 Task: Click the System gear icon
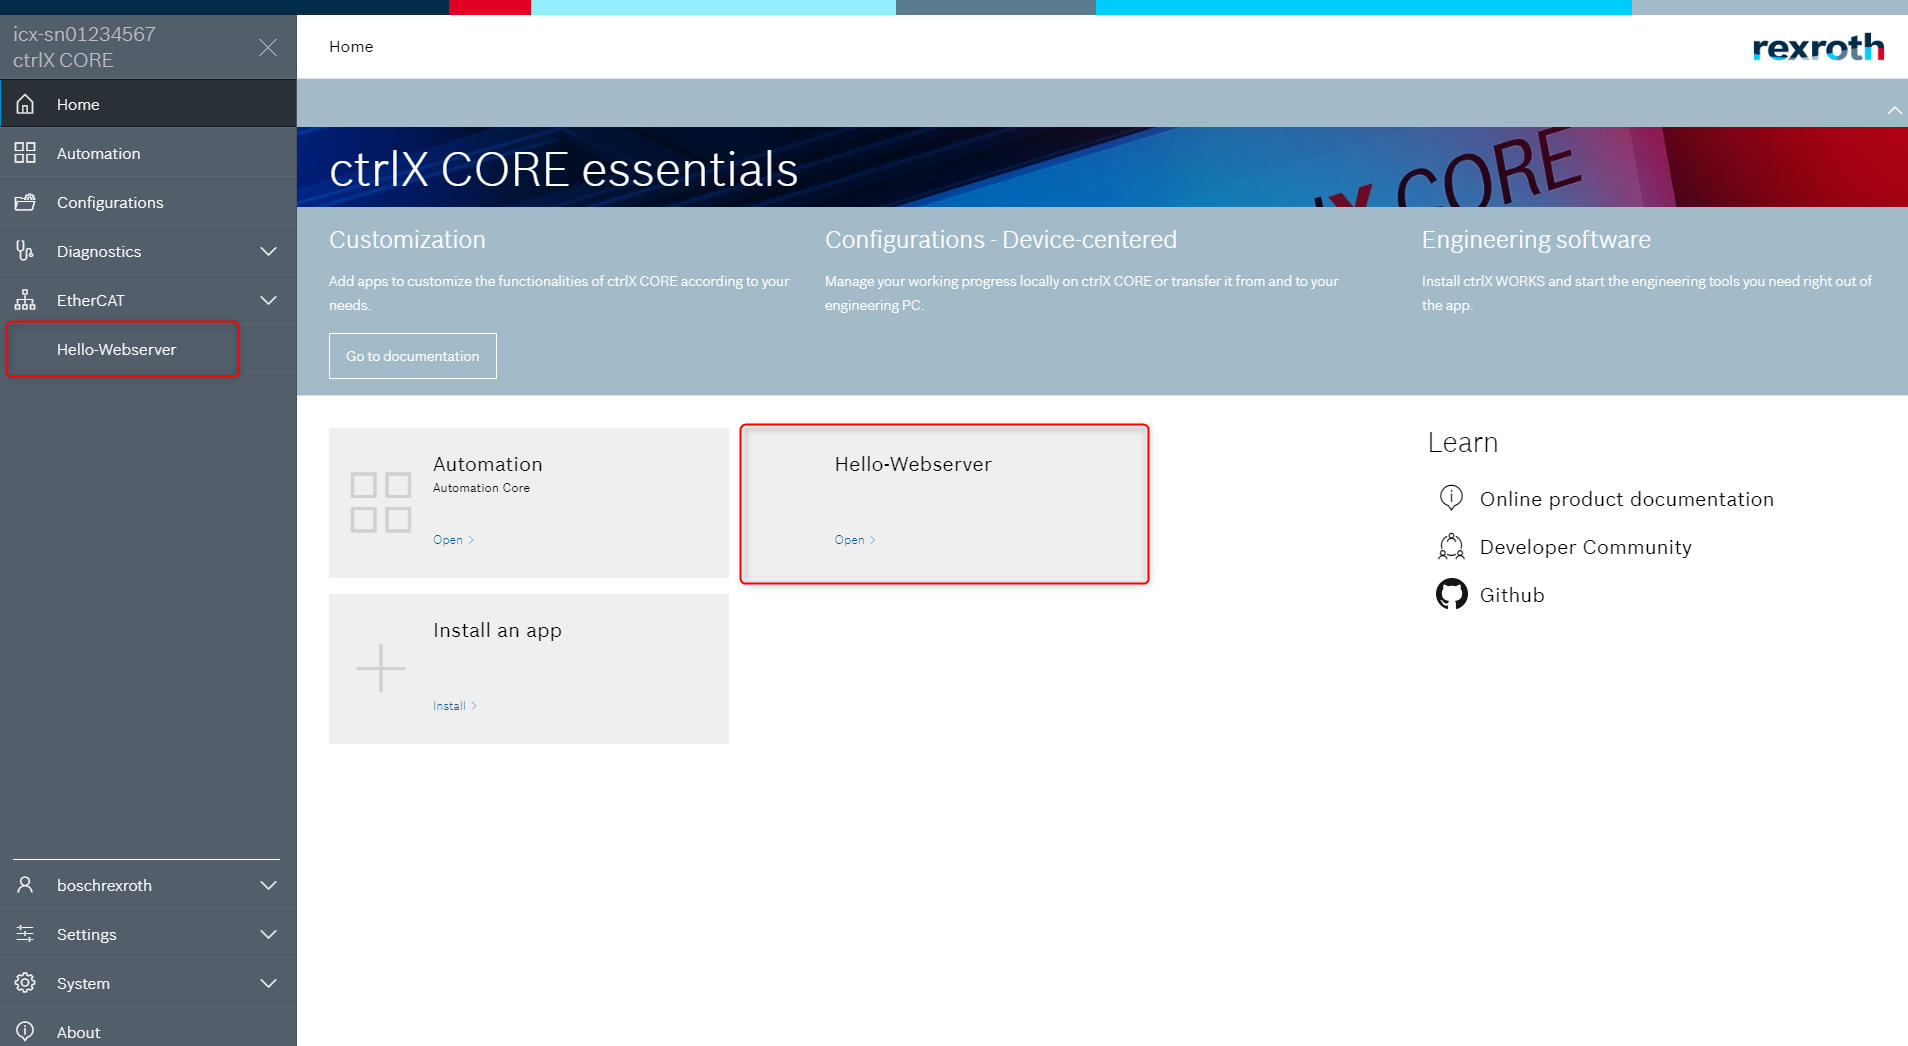click(25, 983)
